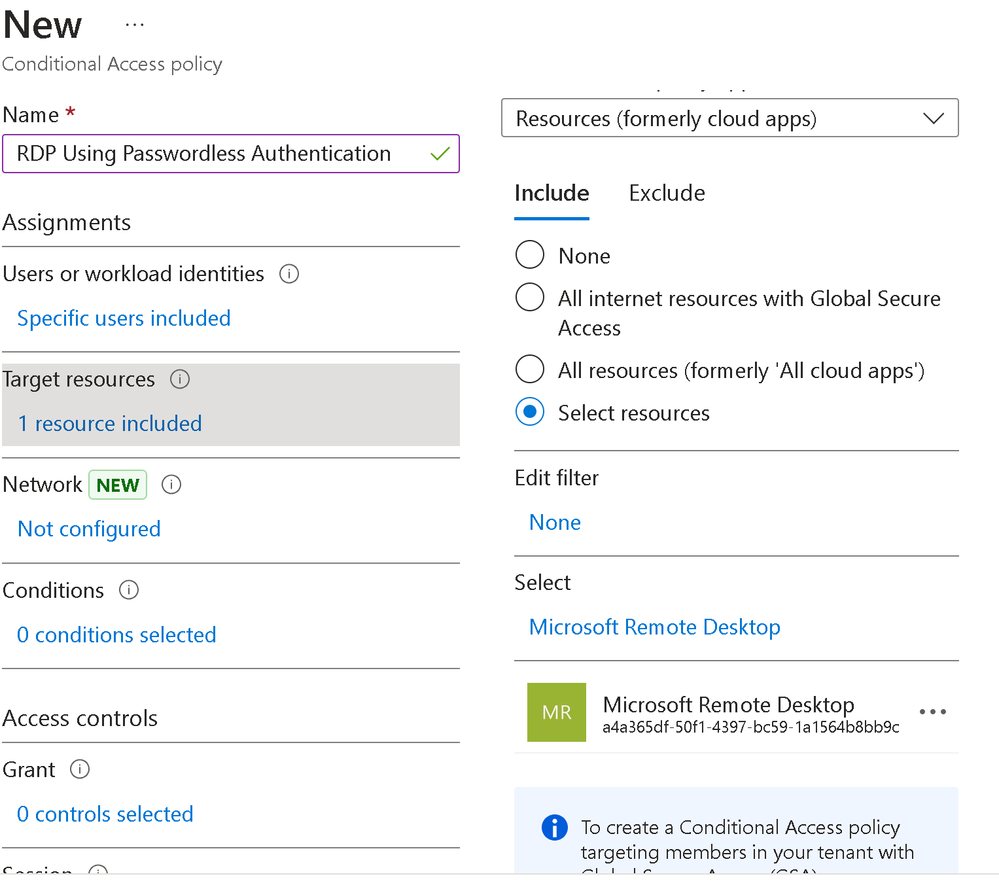This screenshot has width=999, height=881.
Task: Click info icon beside Users or workload identities
Action: click(289, 274)
